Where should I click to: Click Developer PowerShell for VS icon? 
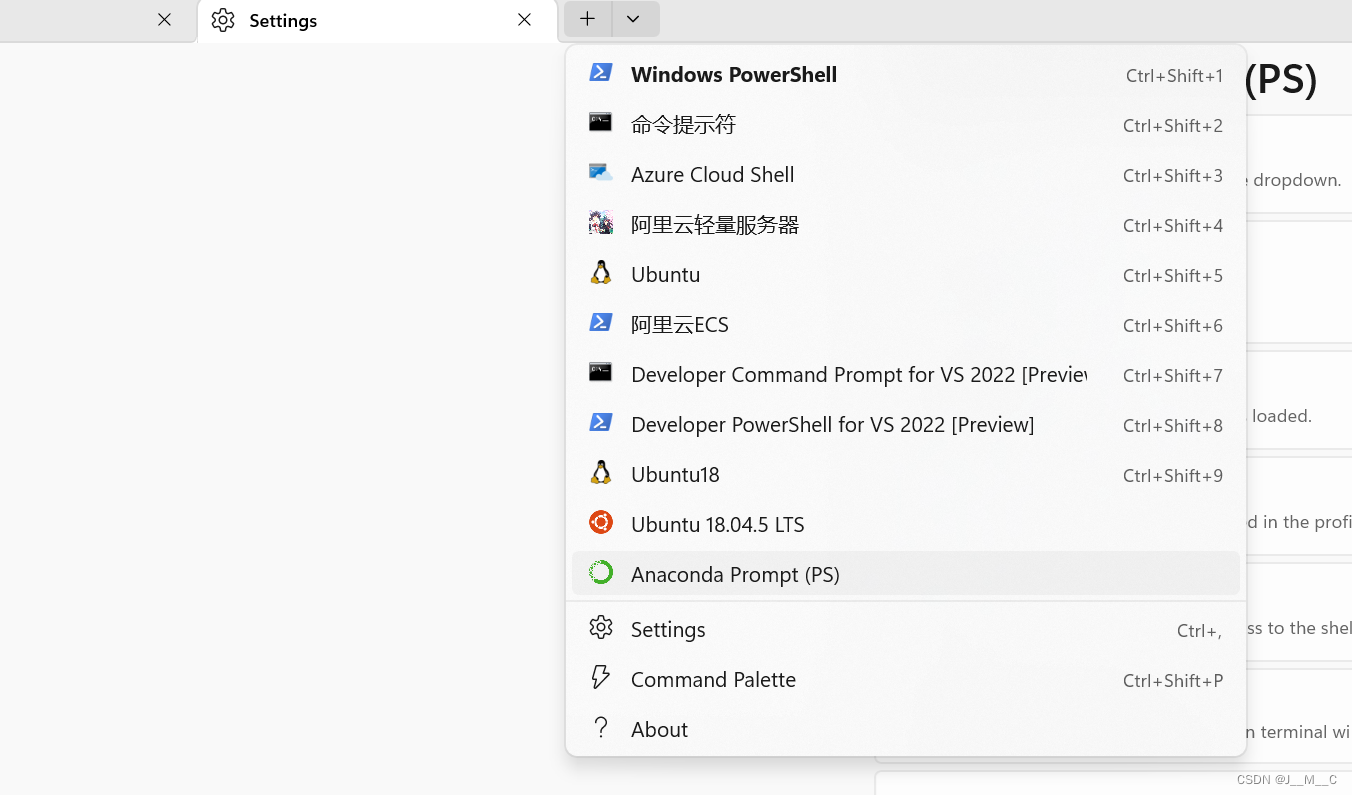600,422
